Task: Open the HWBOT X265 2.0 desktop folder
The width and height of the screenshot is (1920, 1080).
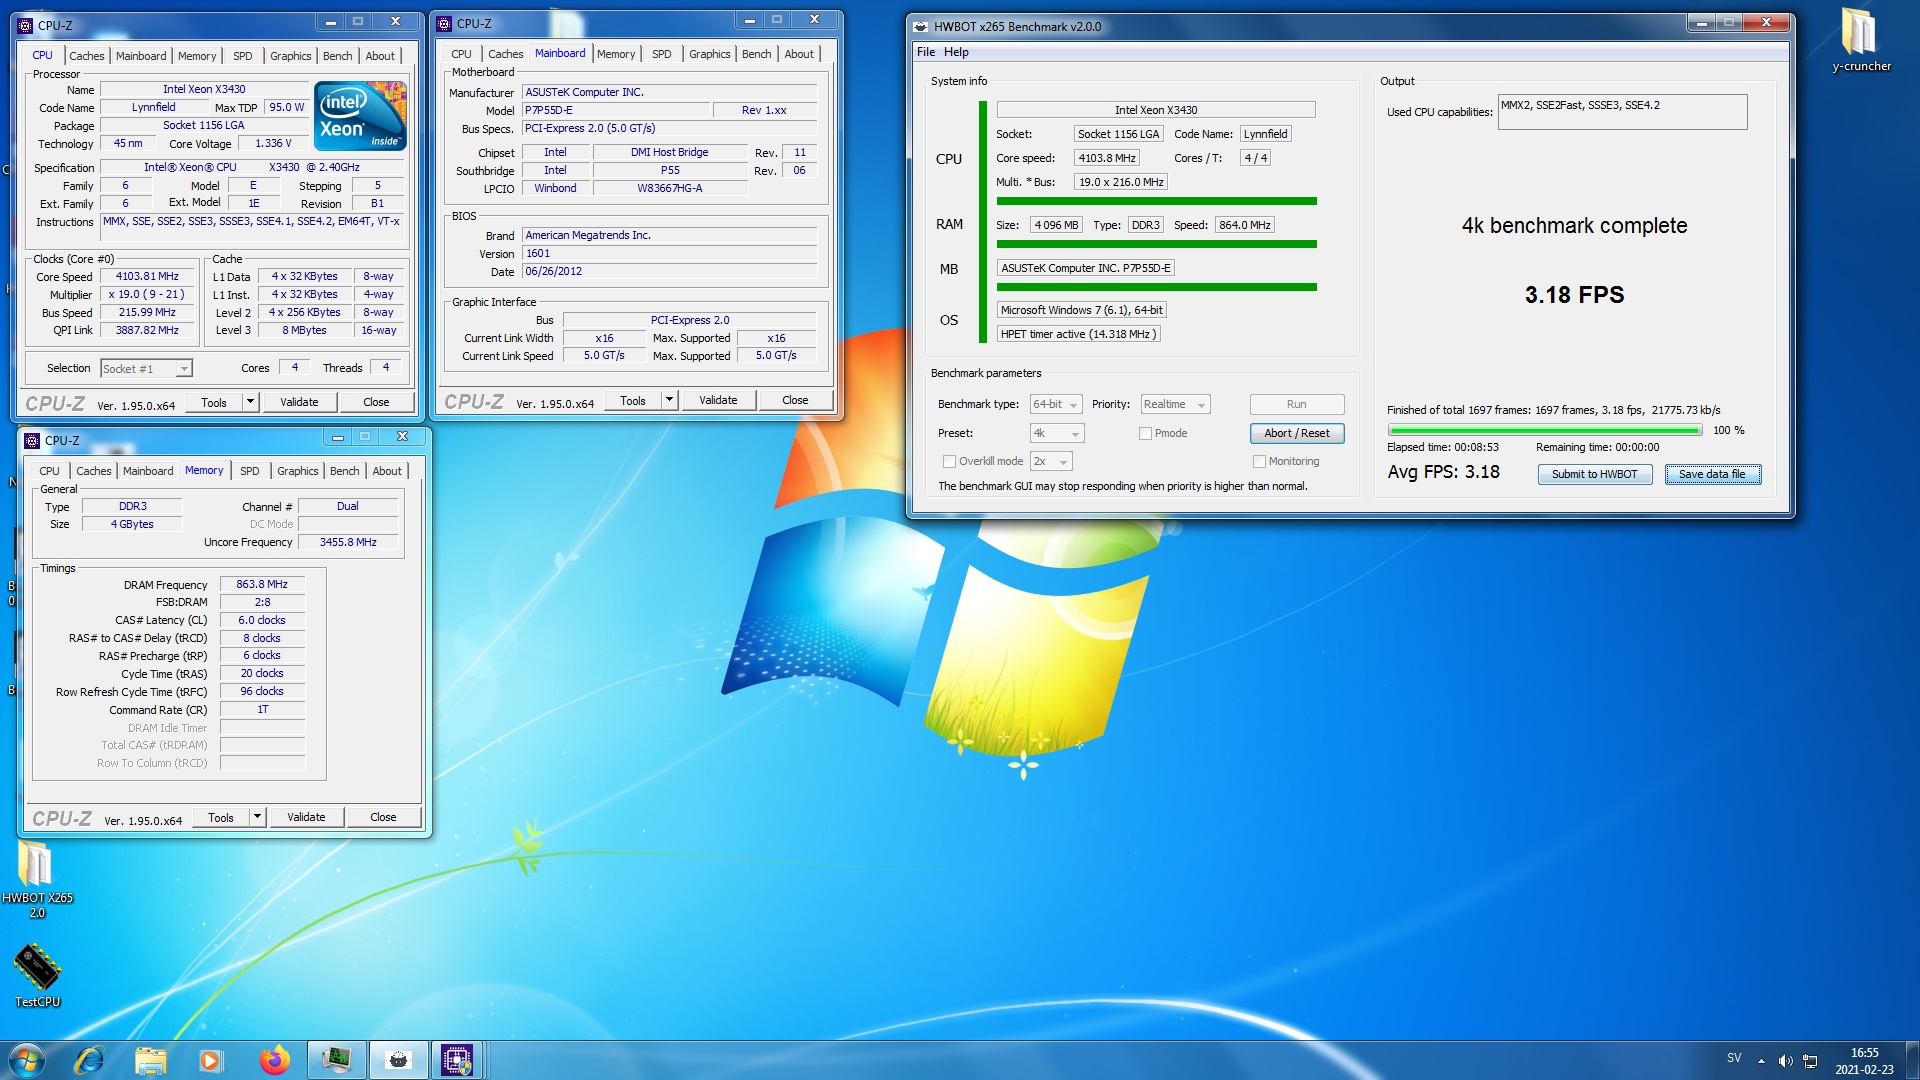Action: [37, 880]
